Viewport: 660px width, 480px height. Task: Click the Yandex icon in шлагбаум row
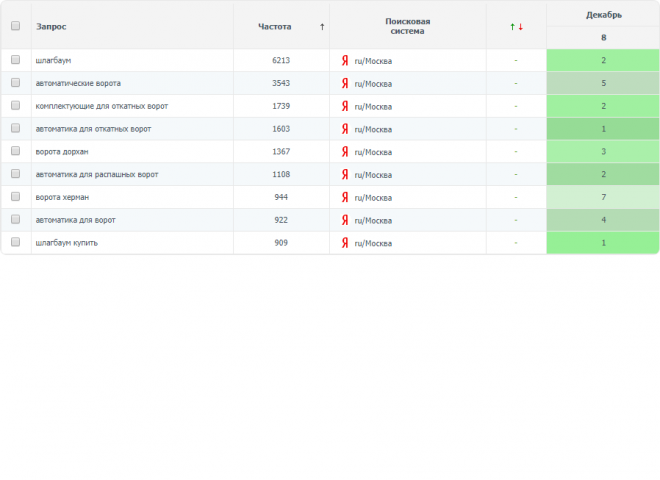coord(345,61)
